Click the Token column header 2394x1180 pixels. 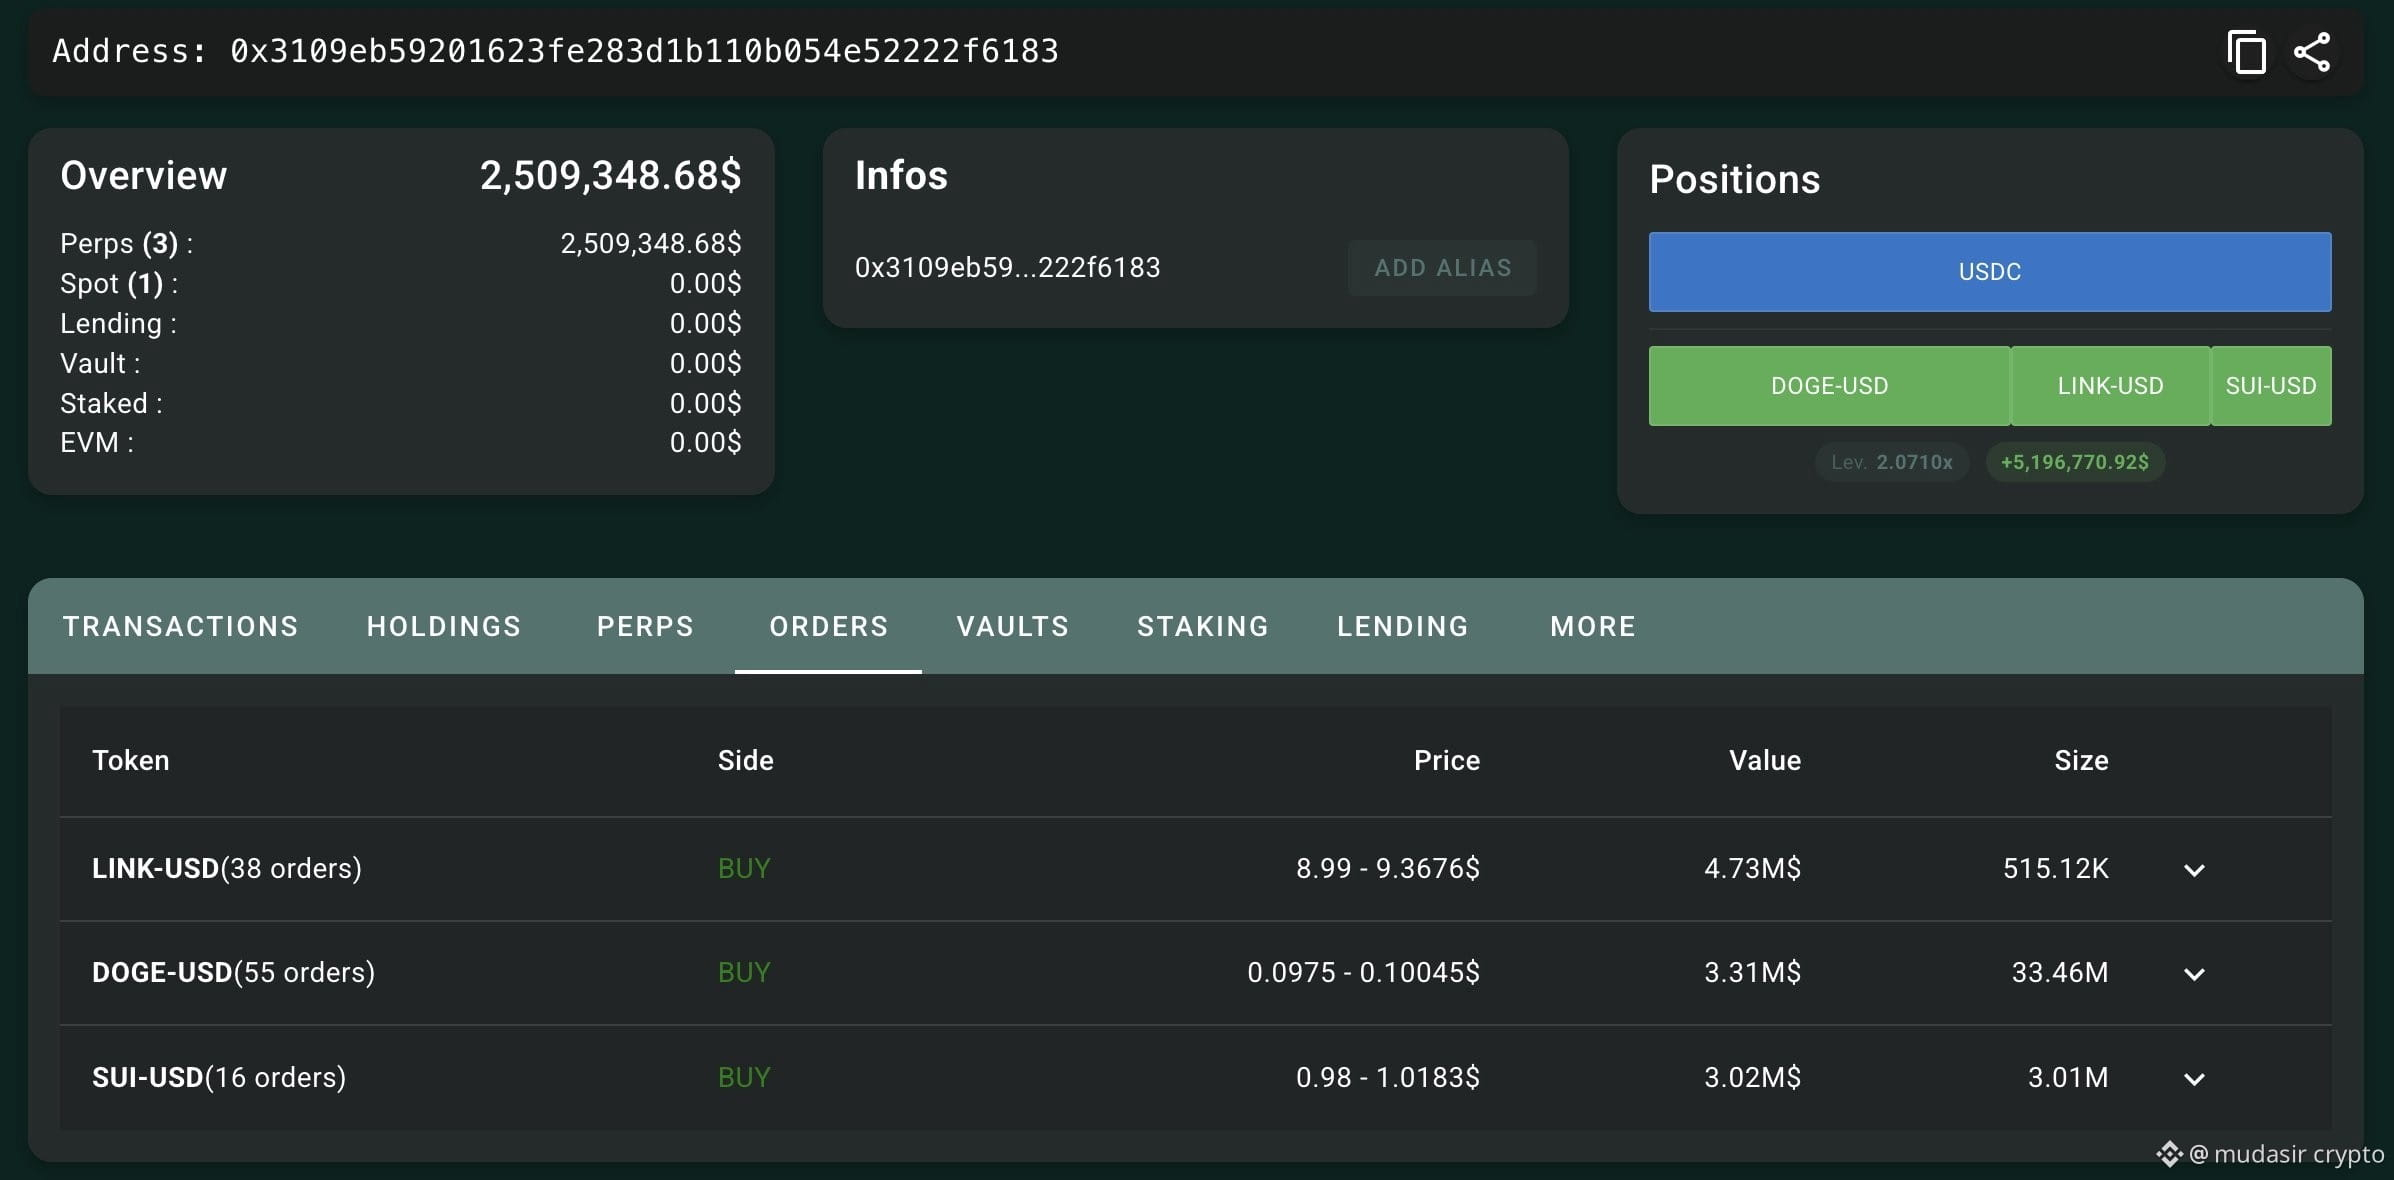click(131, 761)
